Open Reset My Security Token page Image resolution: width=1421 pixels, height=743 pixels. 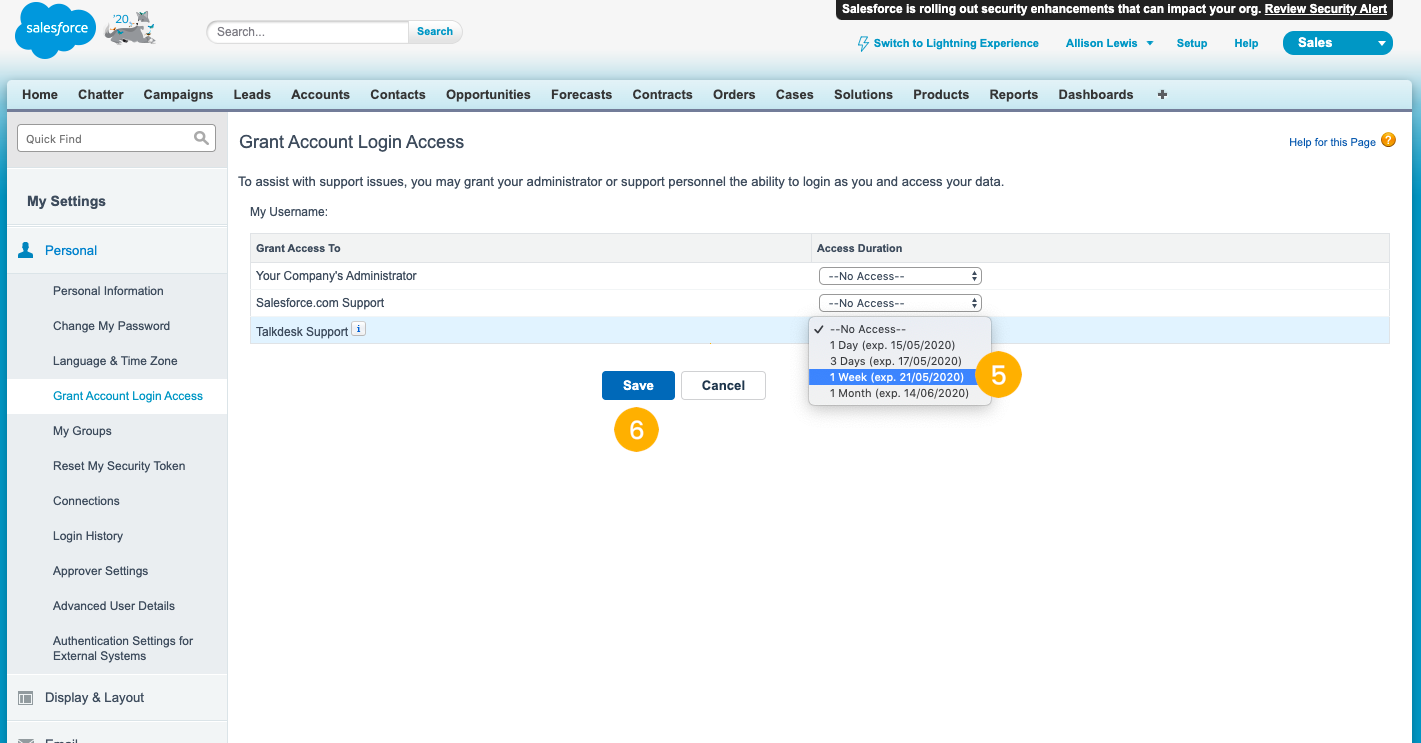(119, 466)
